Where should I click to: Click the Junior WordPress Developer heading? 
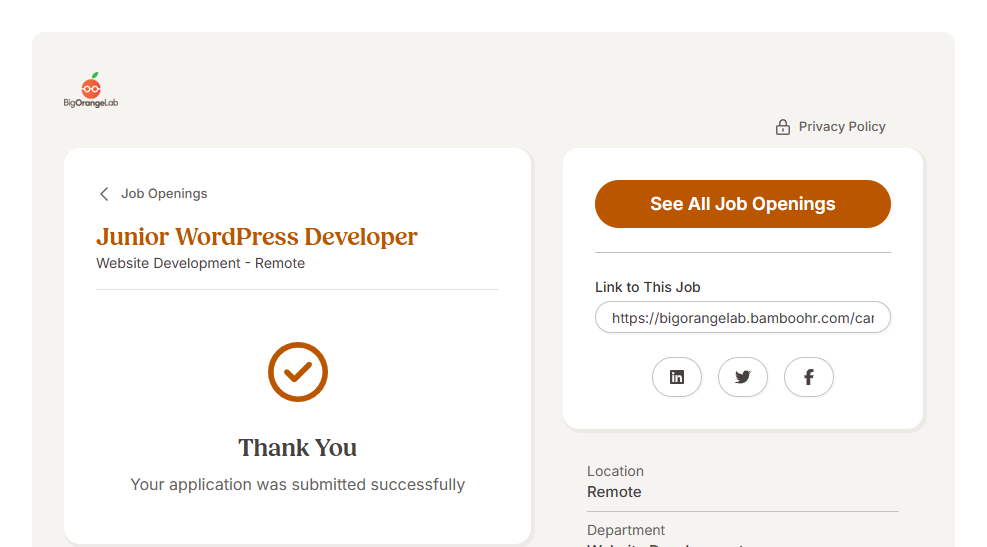(x=257, y=237)
